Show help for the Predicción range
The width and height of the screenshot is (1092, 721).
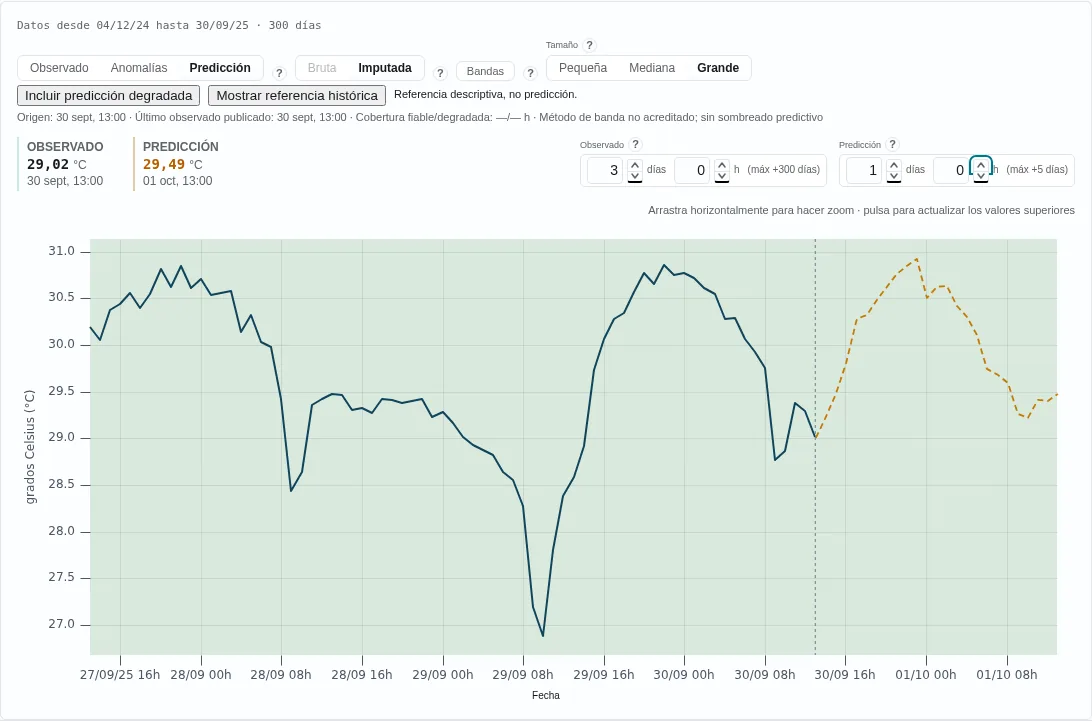(x=892, y=144)
